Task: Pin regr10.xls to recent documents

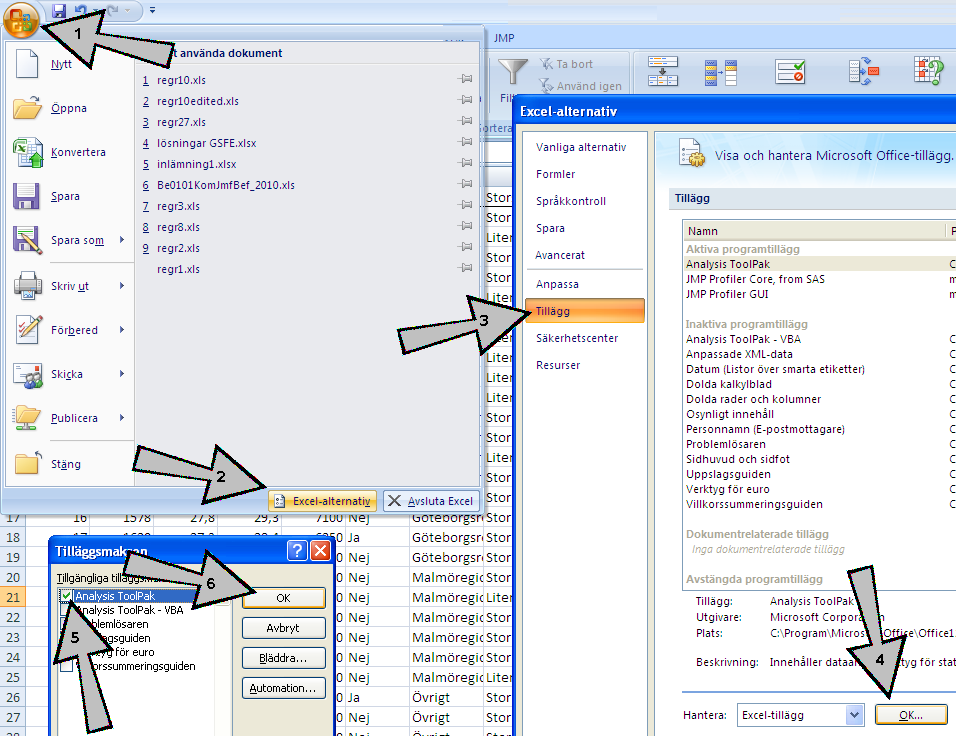Action: 465,79
